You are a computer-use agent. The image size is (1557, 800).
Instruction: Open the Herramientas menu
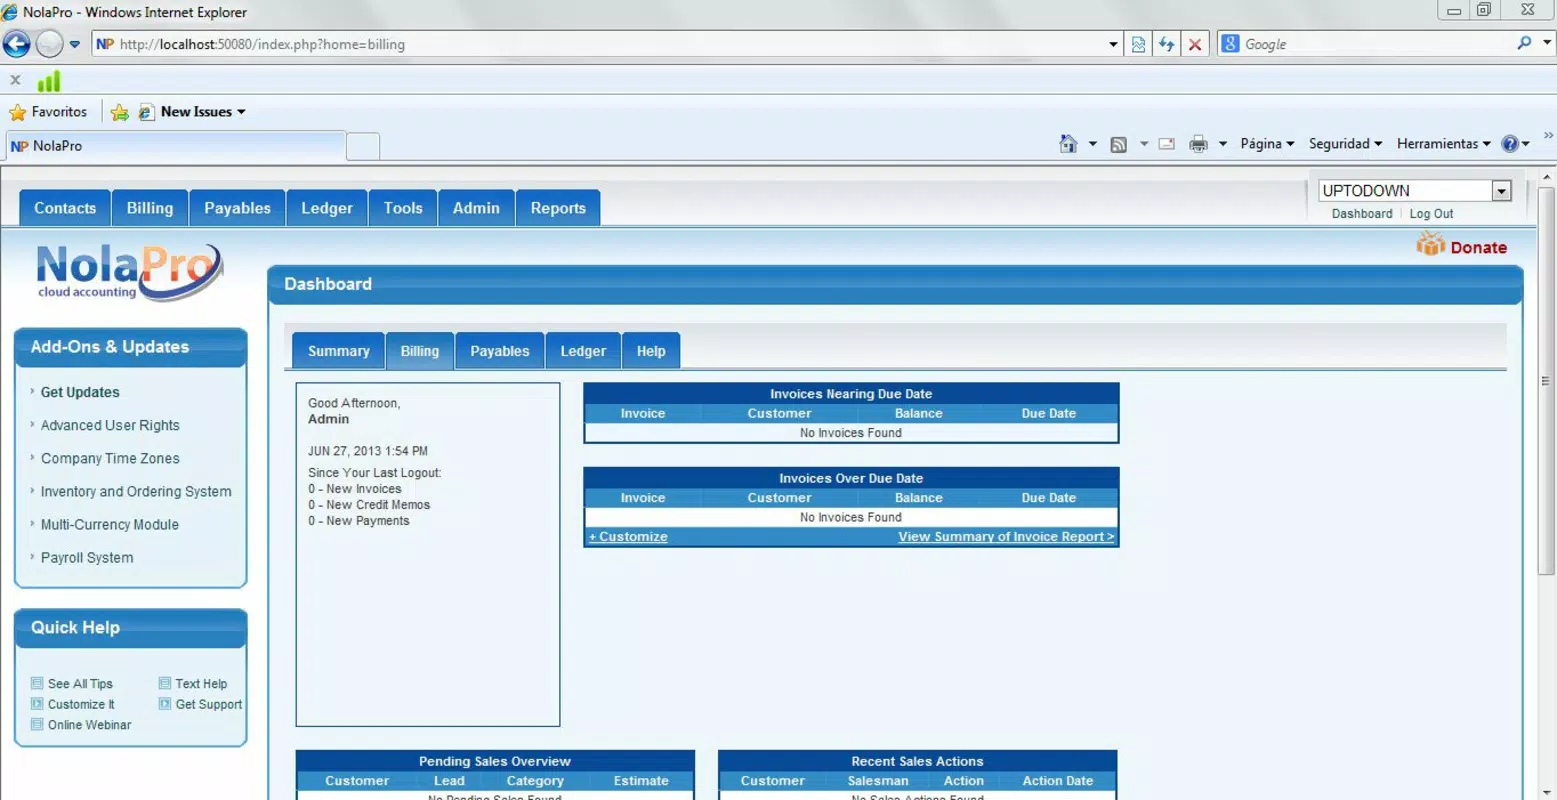click(1443, 144)
